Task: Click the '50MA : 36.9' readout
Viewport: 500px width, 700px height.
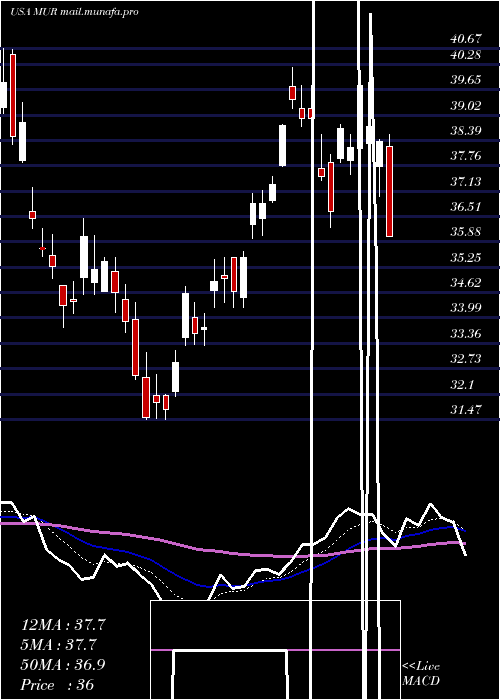Action: point(63,664)
